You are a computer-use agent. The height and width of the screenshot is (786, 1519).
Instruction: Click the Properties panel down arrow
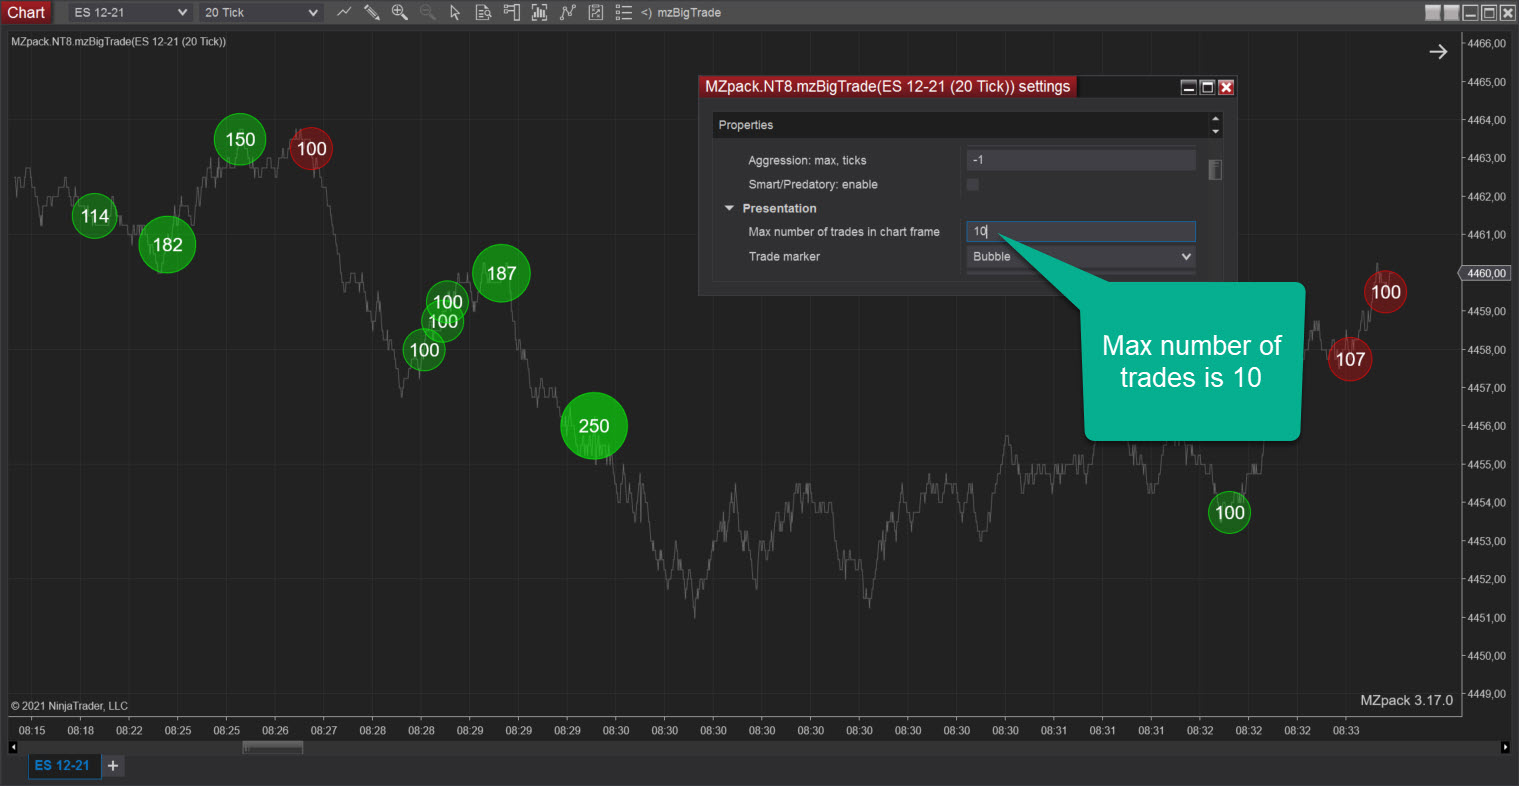pos(1216,131)
